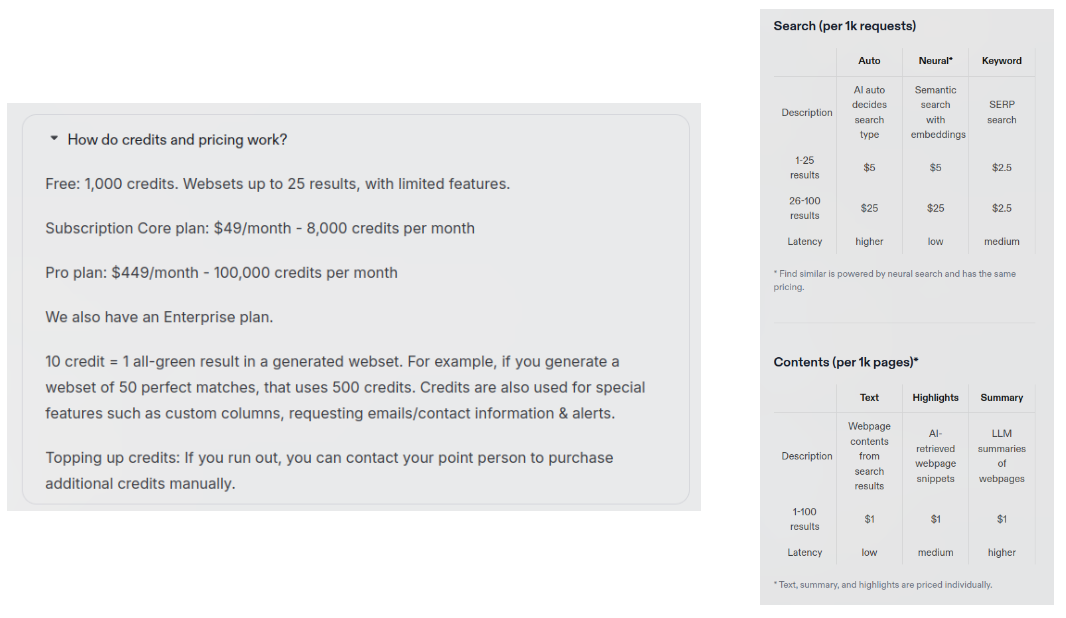Select the Text column header
The height and width of the screenshot is (618, 1066).
(869, 398)
